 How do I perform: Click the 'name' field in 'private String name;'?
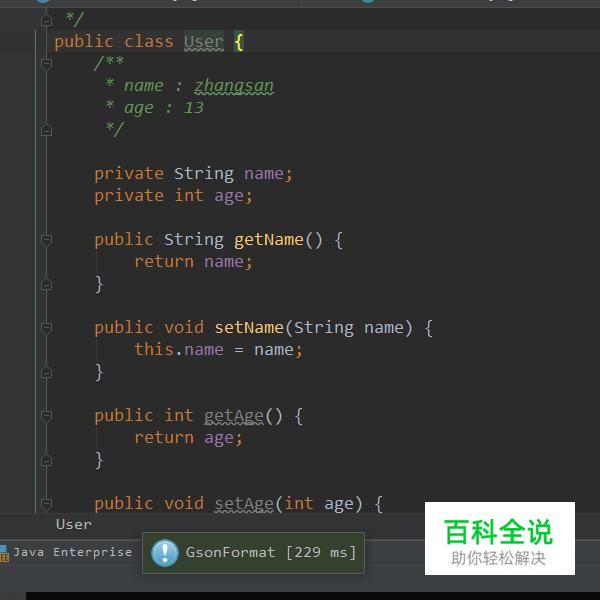[x=264, y=174]
